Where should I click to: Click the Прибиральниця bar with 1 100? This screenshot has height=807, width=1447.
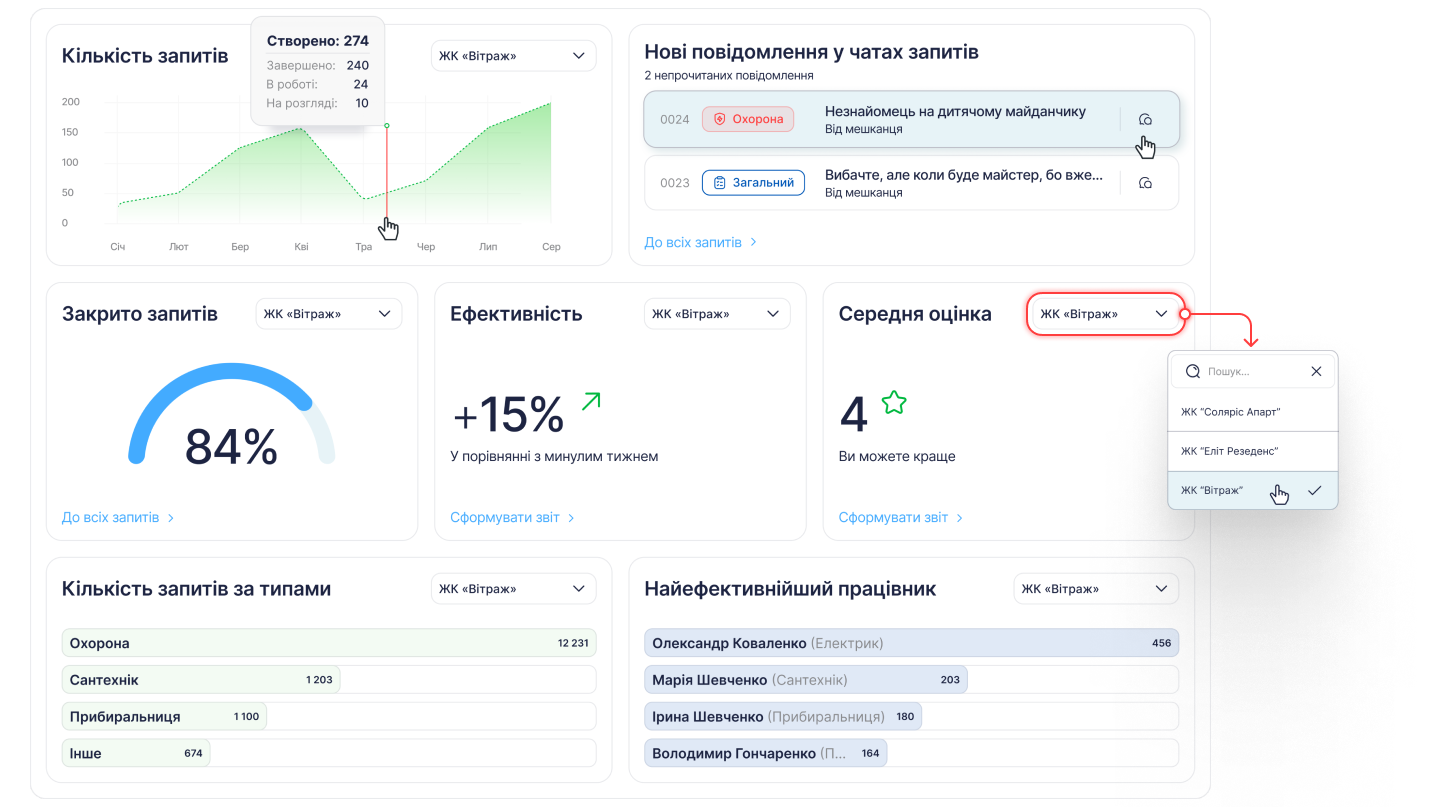(x=164, y=717)
